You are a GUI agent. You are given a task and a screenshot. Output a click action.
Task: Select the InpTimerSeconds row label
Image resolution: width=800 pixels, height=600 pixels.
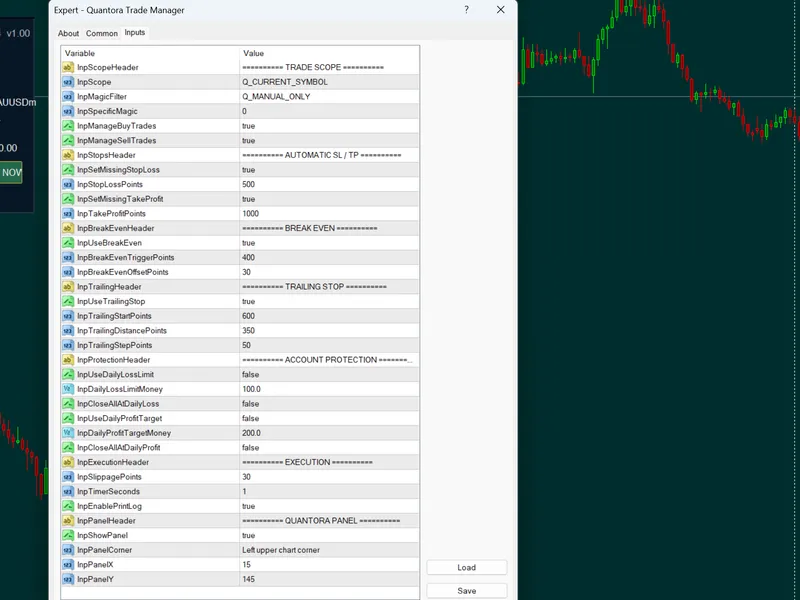pyautogui.click(x=108, y=491)
